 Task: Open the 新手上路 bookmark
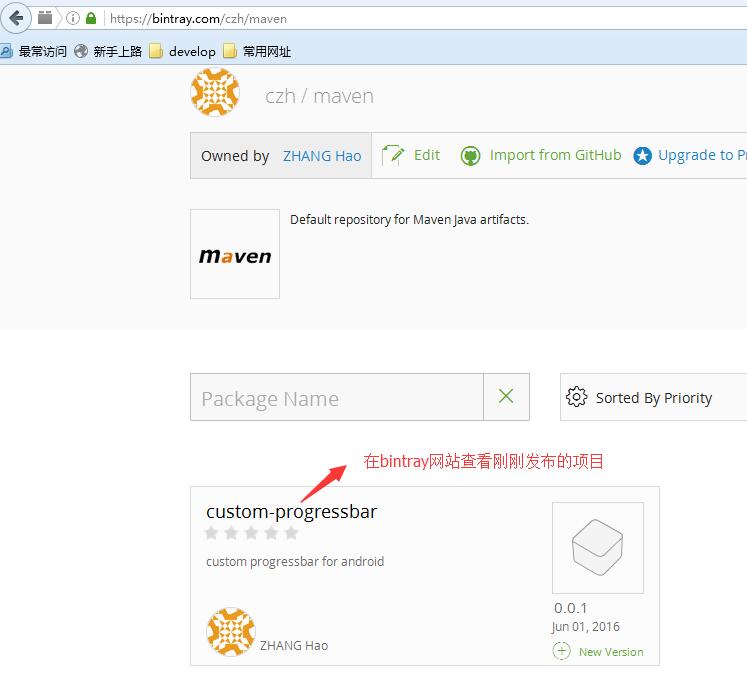coord(109,51)
